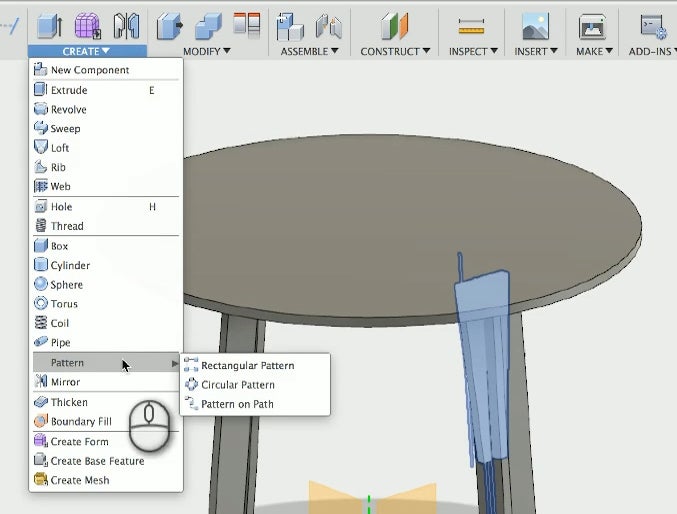Select Rectangular Pattern from submenu
The image size is (677, 514).
247,366
